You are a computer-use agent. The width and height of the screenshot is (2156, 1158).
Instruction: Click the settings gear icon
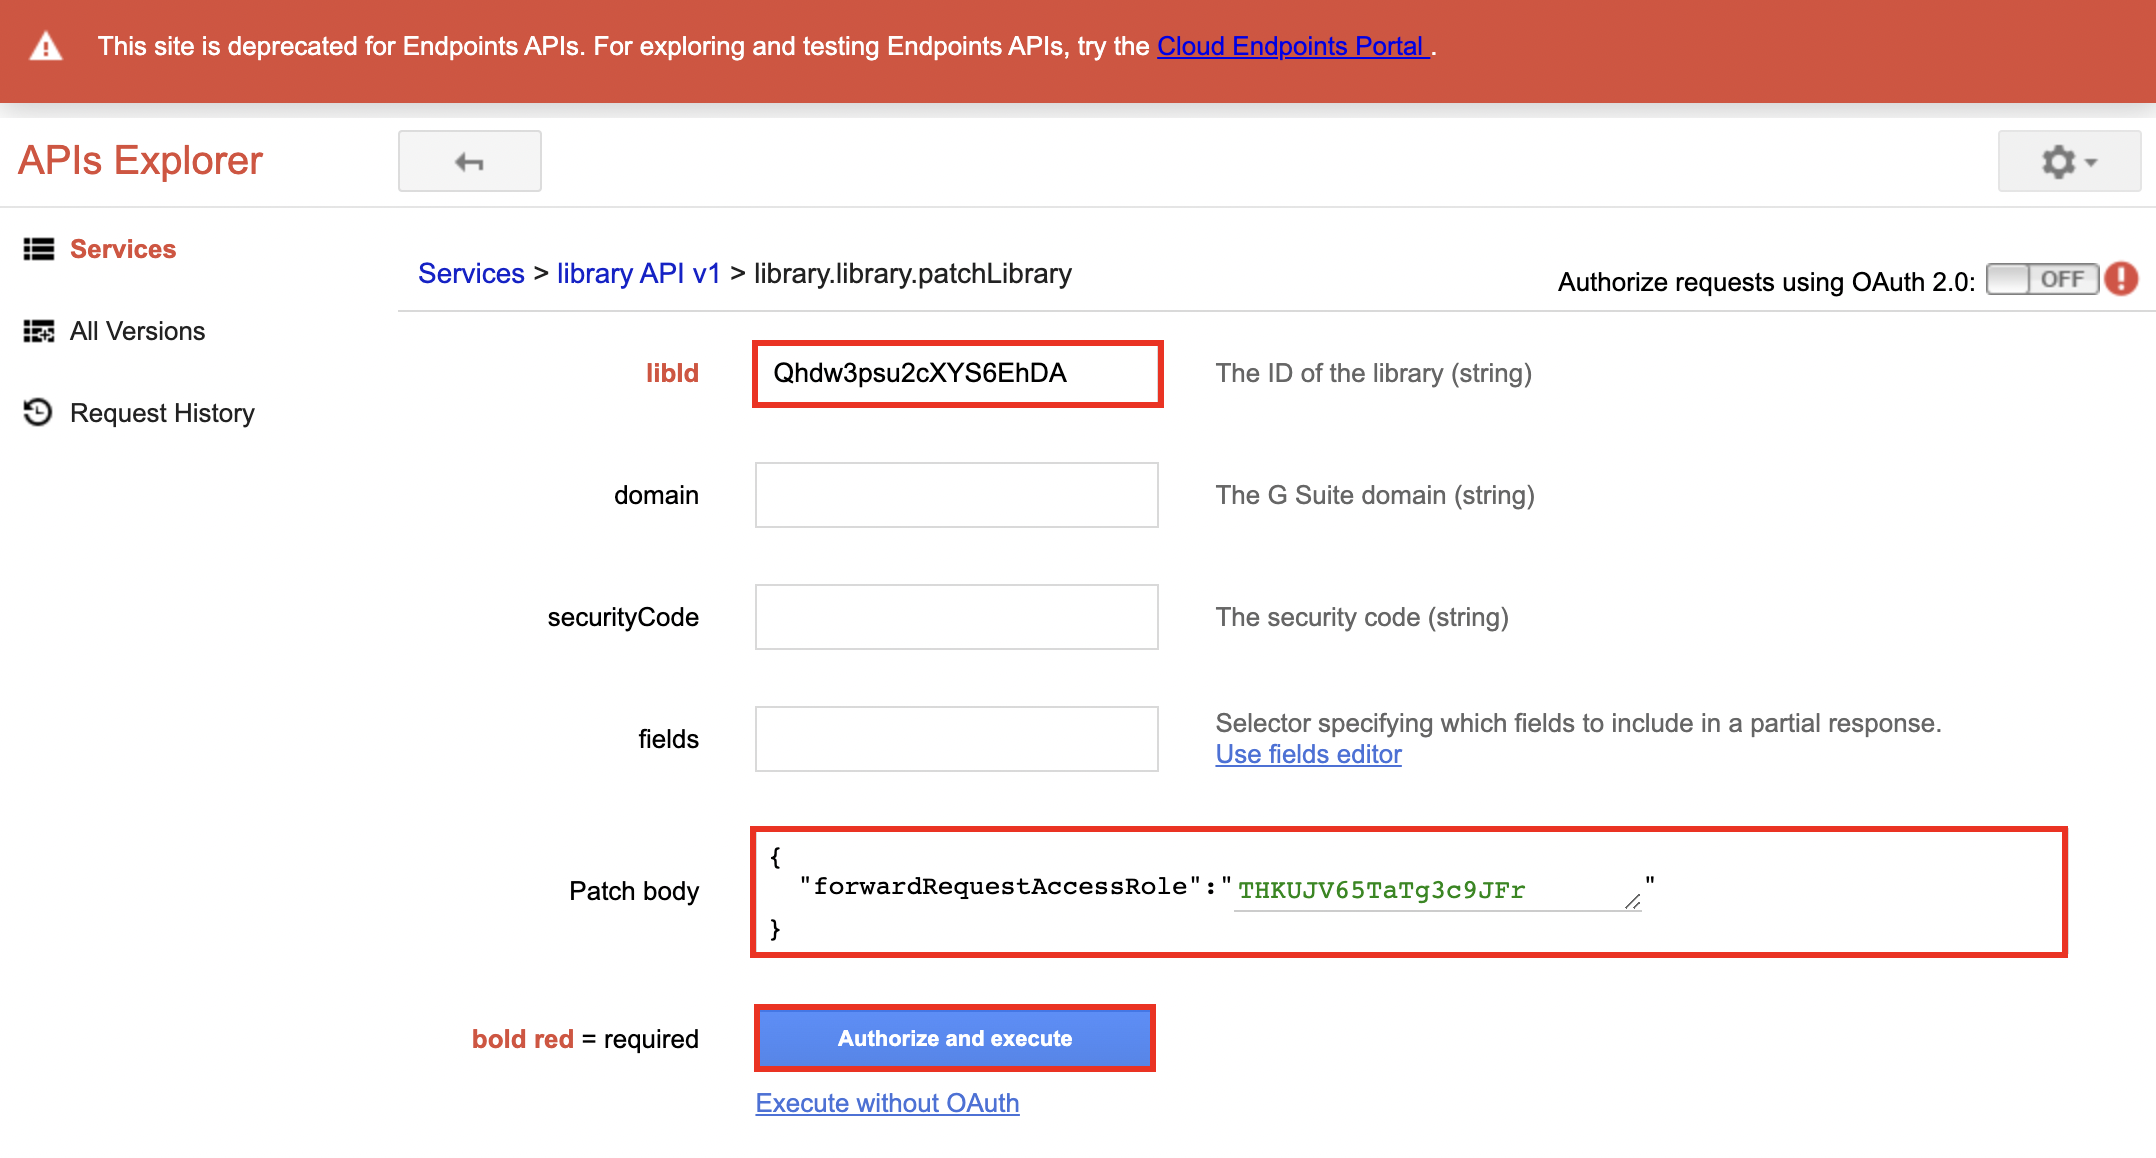tap(2057, 160)
